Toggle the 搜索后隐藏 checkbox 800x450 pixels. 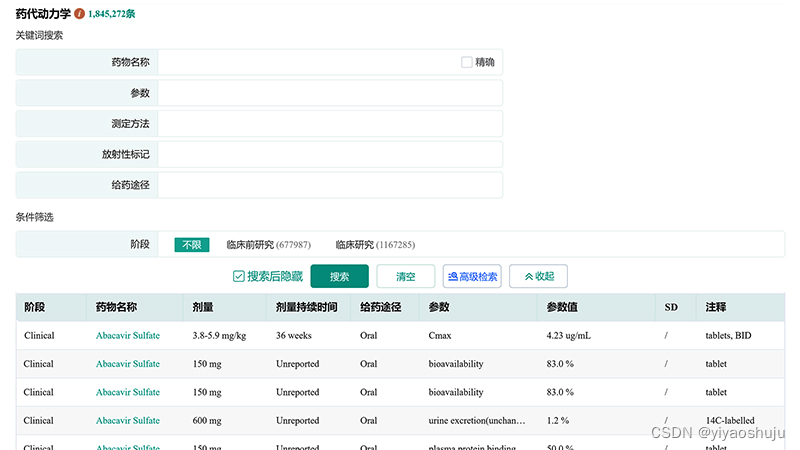pos(238,277)
